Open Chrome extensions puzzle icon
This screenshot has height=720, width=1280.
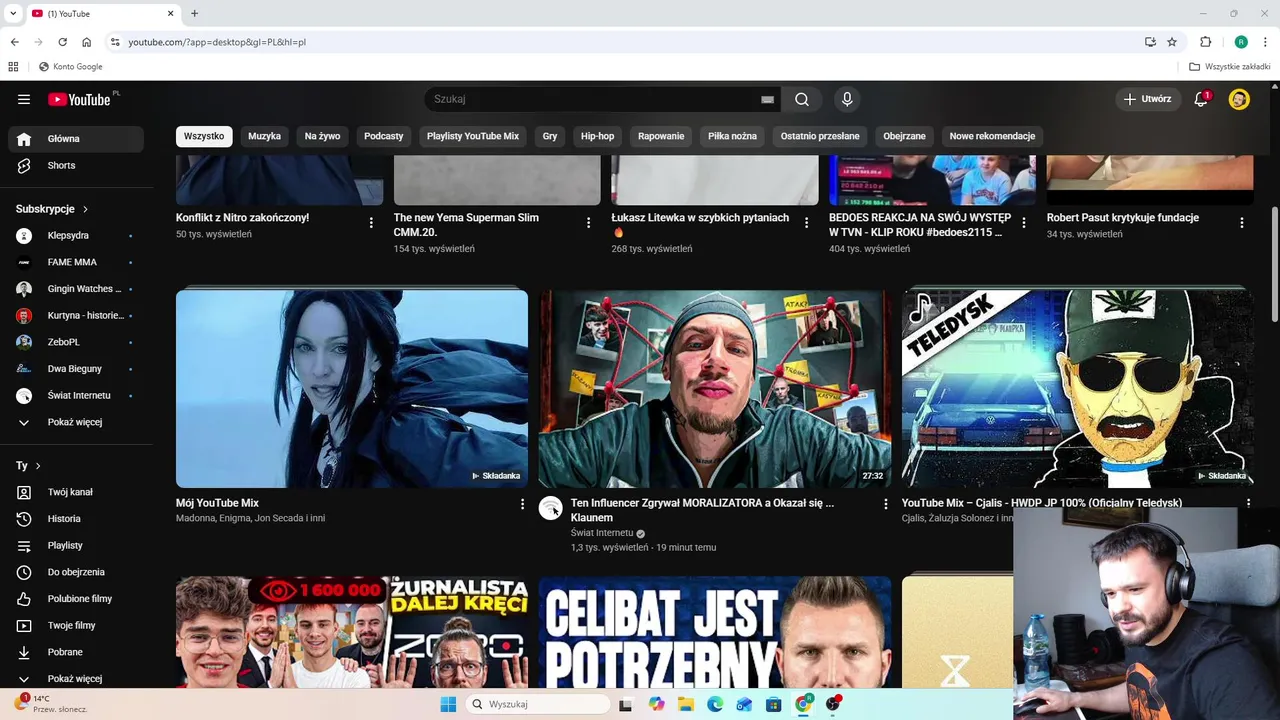1205,42
